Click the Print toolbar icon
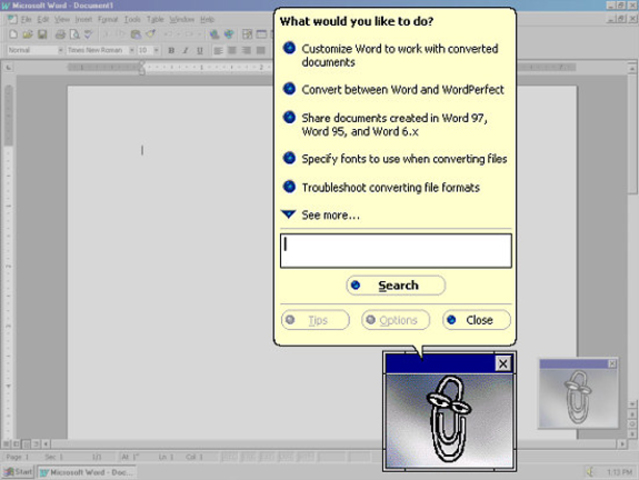The image size is (639, 480). tap(60, 35)
